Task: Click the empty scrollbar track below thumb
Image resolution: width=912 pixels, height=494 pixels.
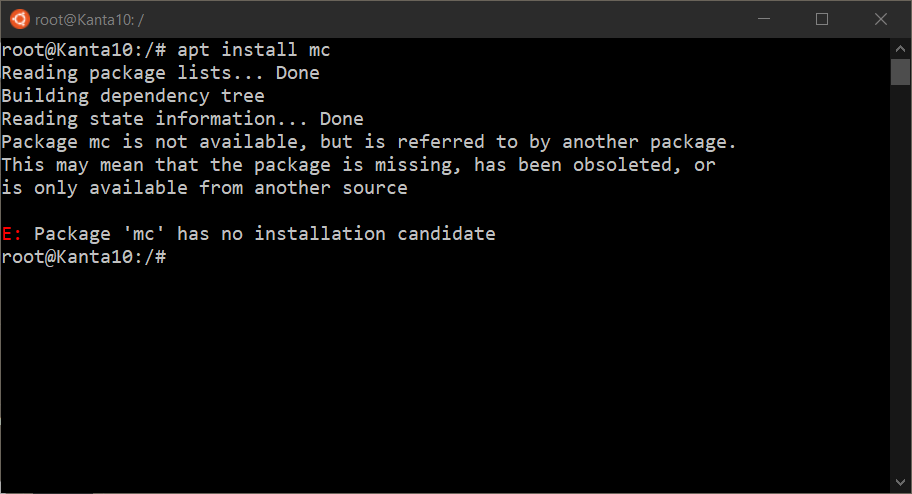Action: pos(900,278)
